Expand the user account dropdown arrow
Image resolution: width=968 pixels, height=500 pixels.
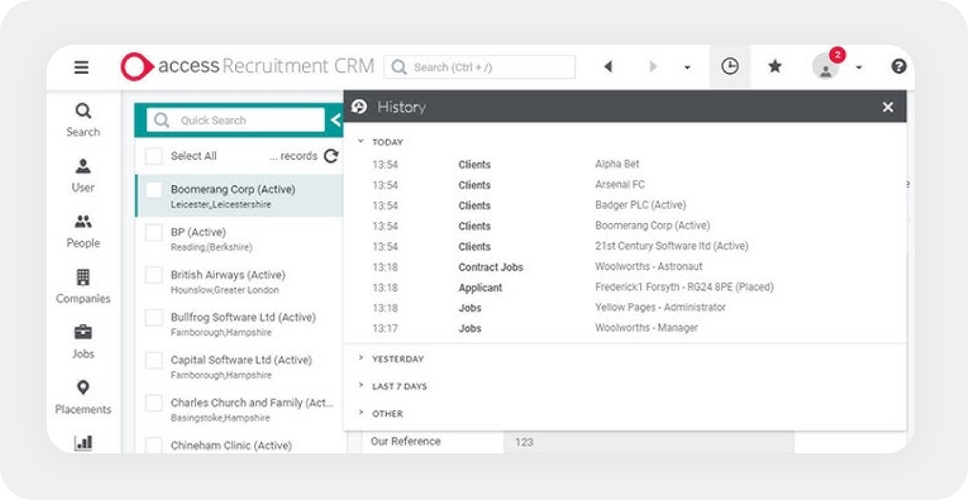[x=859, y=67]
